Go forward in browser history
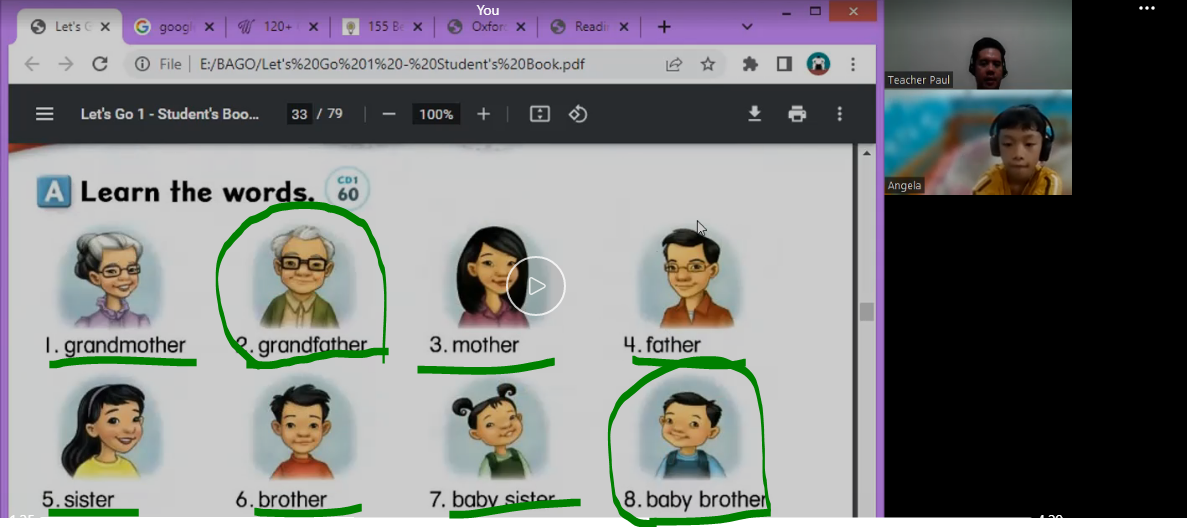The width and height of the screenshot is (1187, 527). coord(66,64)
